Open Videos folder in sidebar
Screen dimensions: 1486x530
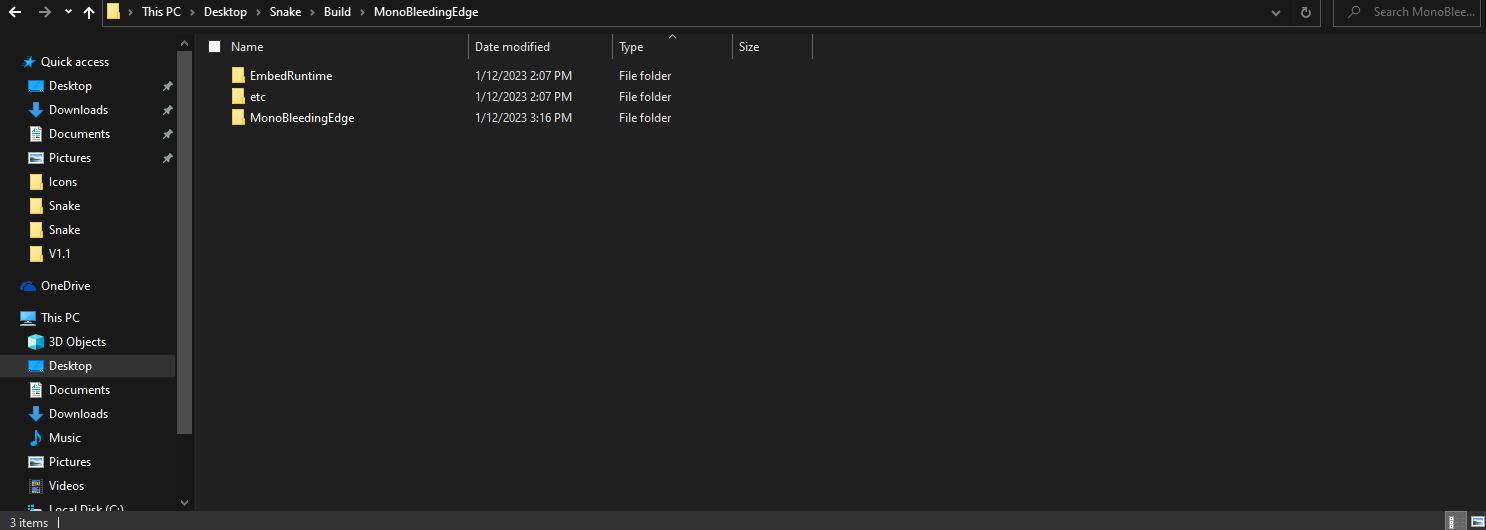click(67, 486)
